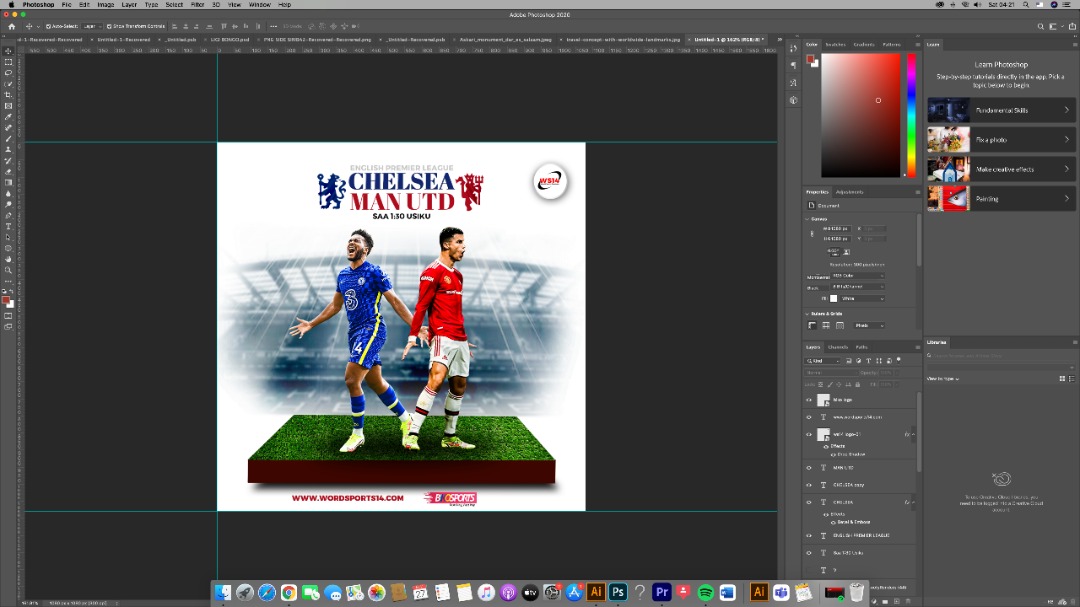Image resolution: width=1080 pixels, height=607 pixels.
Task: Click the rulers icon under Rulers & Grids
Action: click(812, 325)
